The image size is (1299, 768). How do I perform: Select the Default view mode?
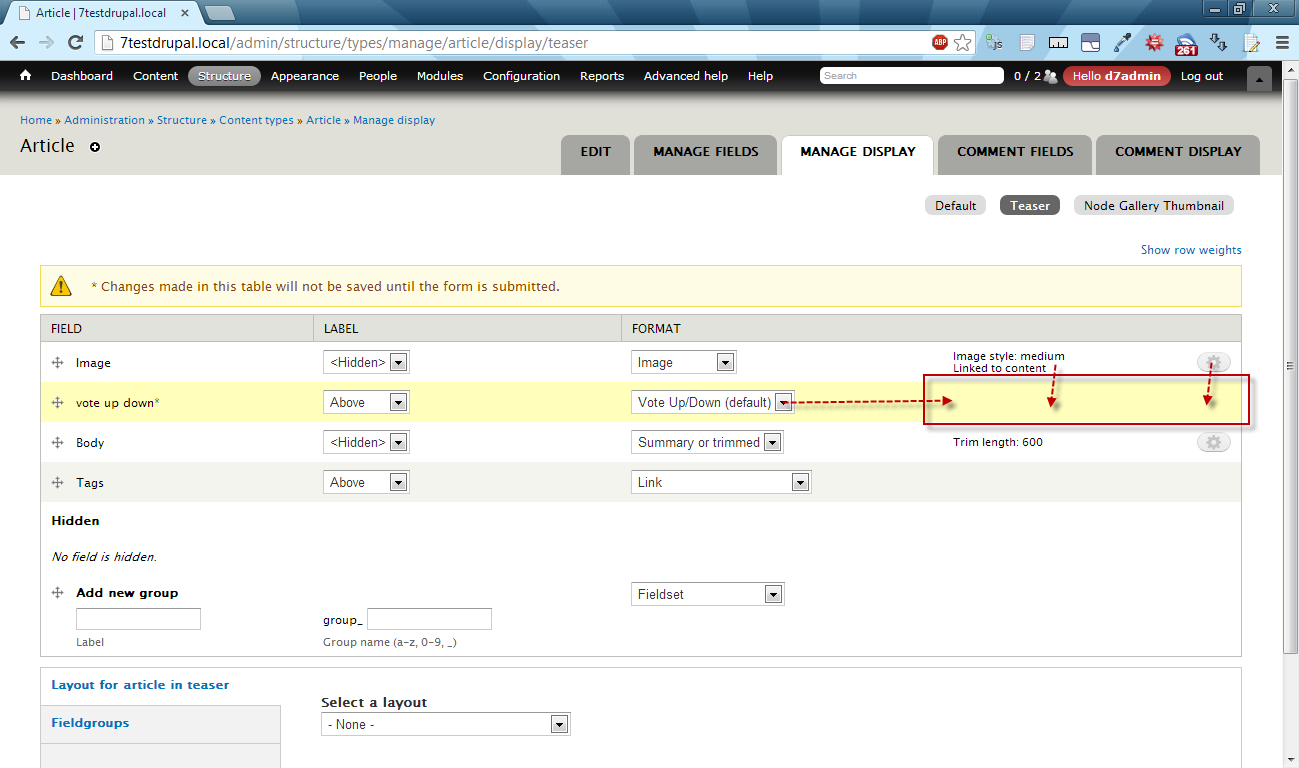point(955,205)
